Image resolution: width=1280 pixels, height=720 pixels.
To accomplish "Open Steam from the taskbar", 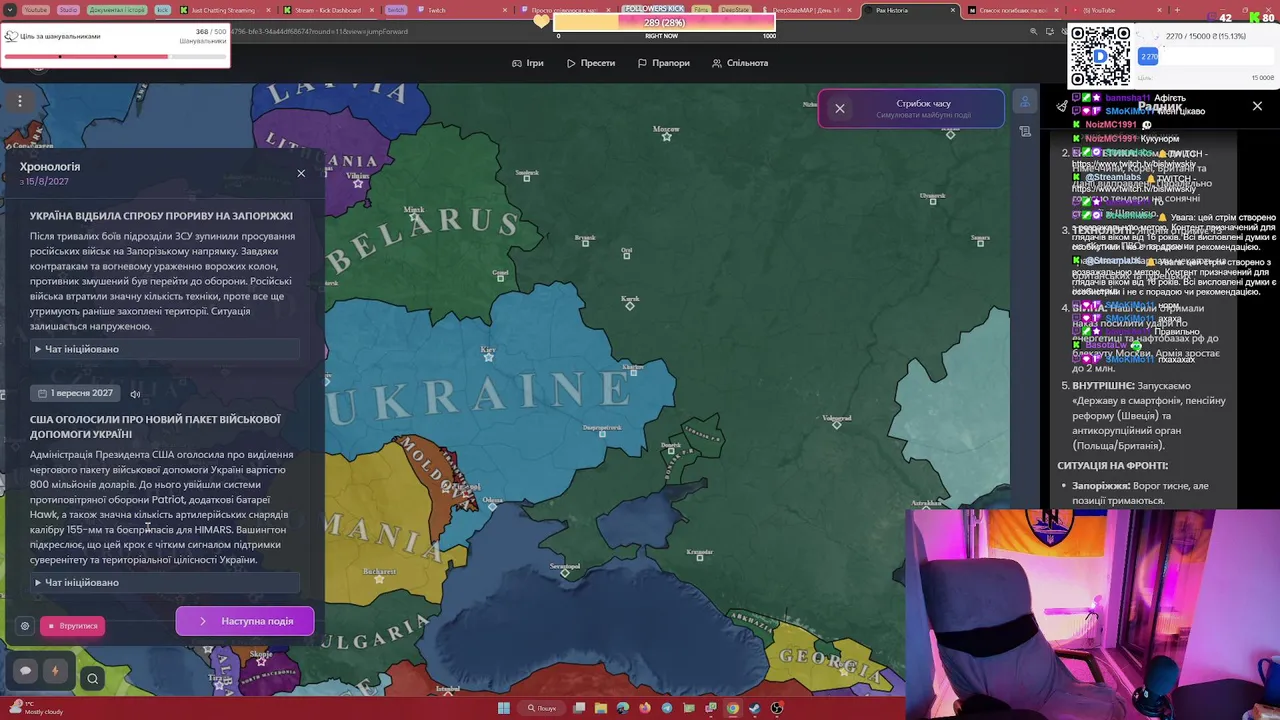I will pyautogui.click(x=755, y=708).
